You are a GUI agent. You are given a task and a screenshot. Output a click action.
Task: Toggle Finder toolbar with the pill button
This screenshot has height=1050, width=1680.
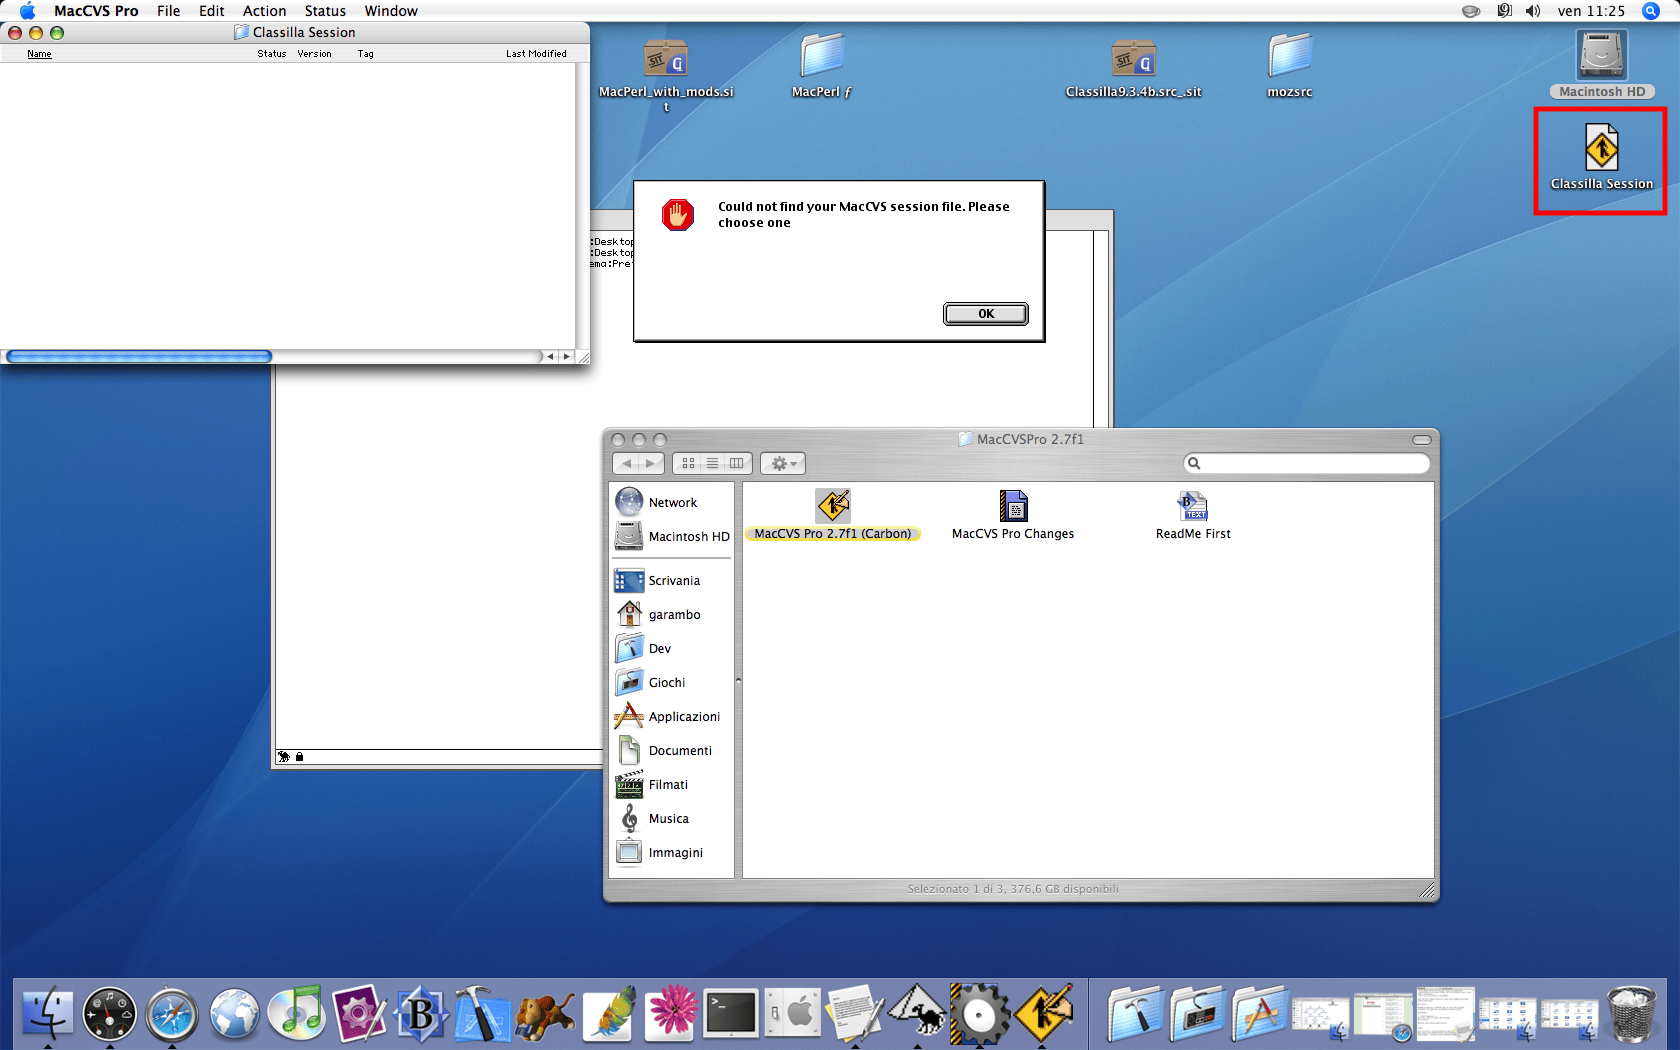[1421, 440]
